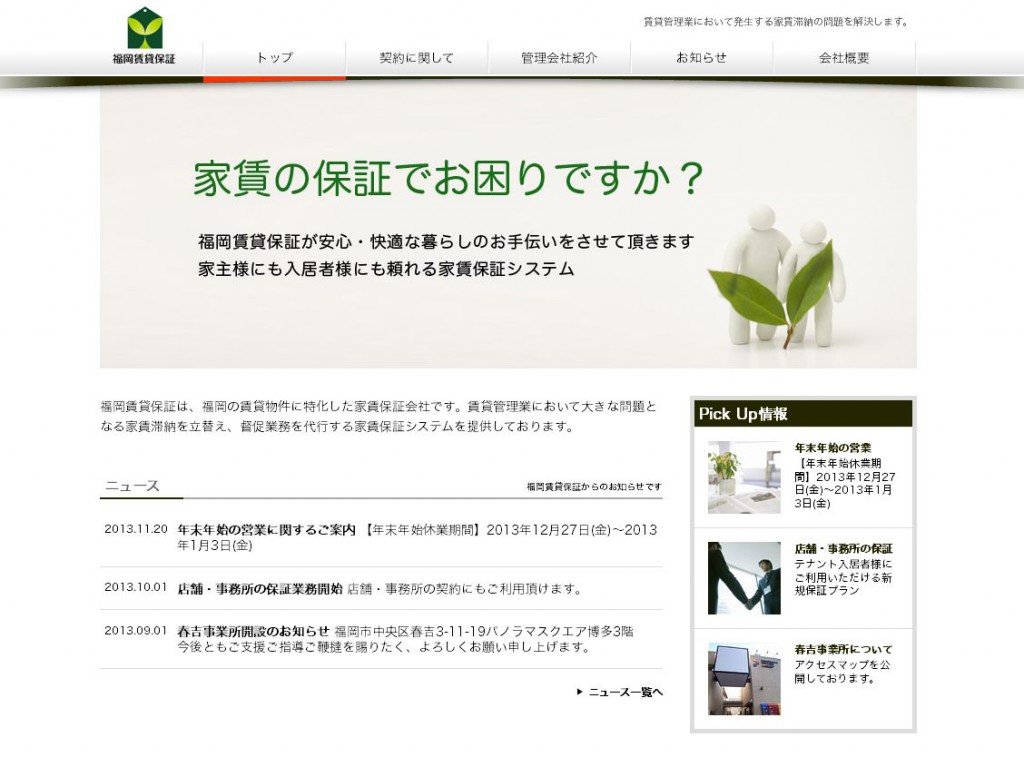Click text アクセスマップを公開しております

click(x=842, y=671)
